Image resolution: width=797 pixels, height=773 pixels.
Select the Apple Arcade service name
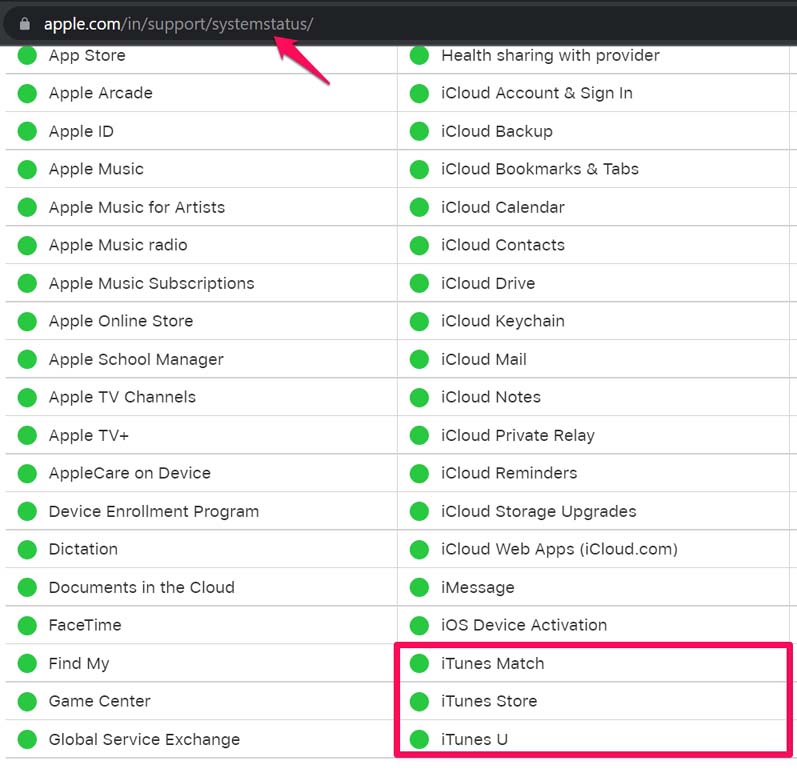[x=101, y=94]
